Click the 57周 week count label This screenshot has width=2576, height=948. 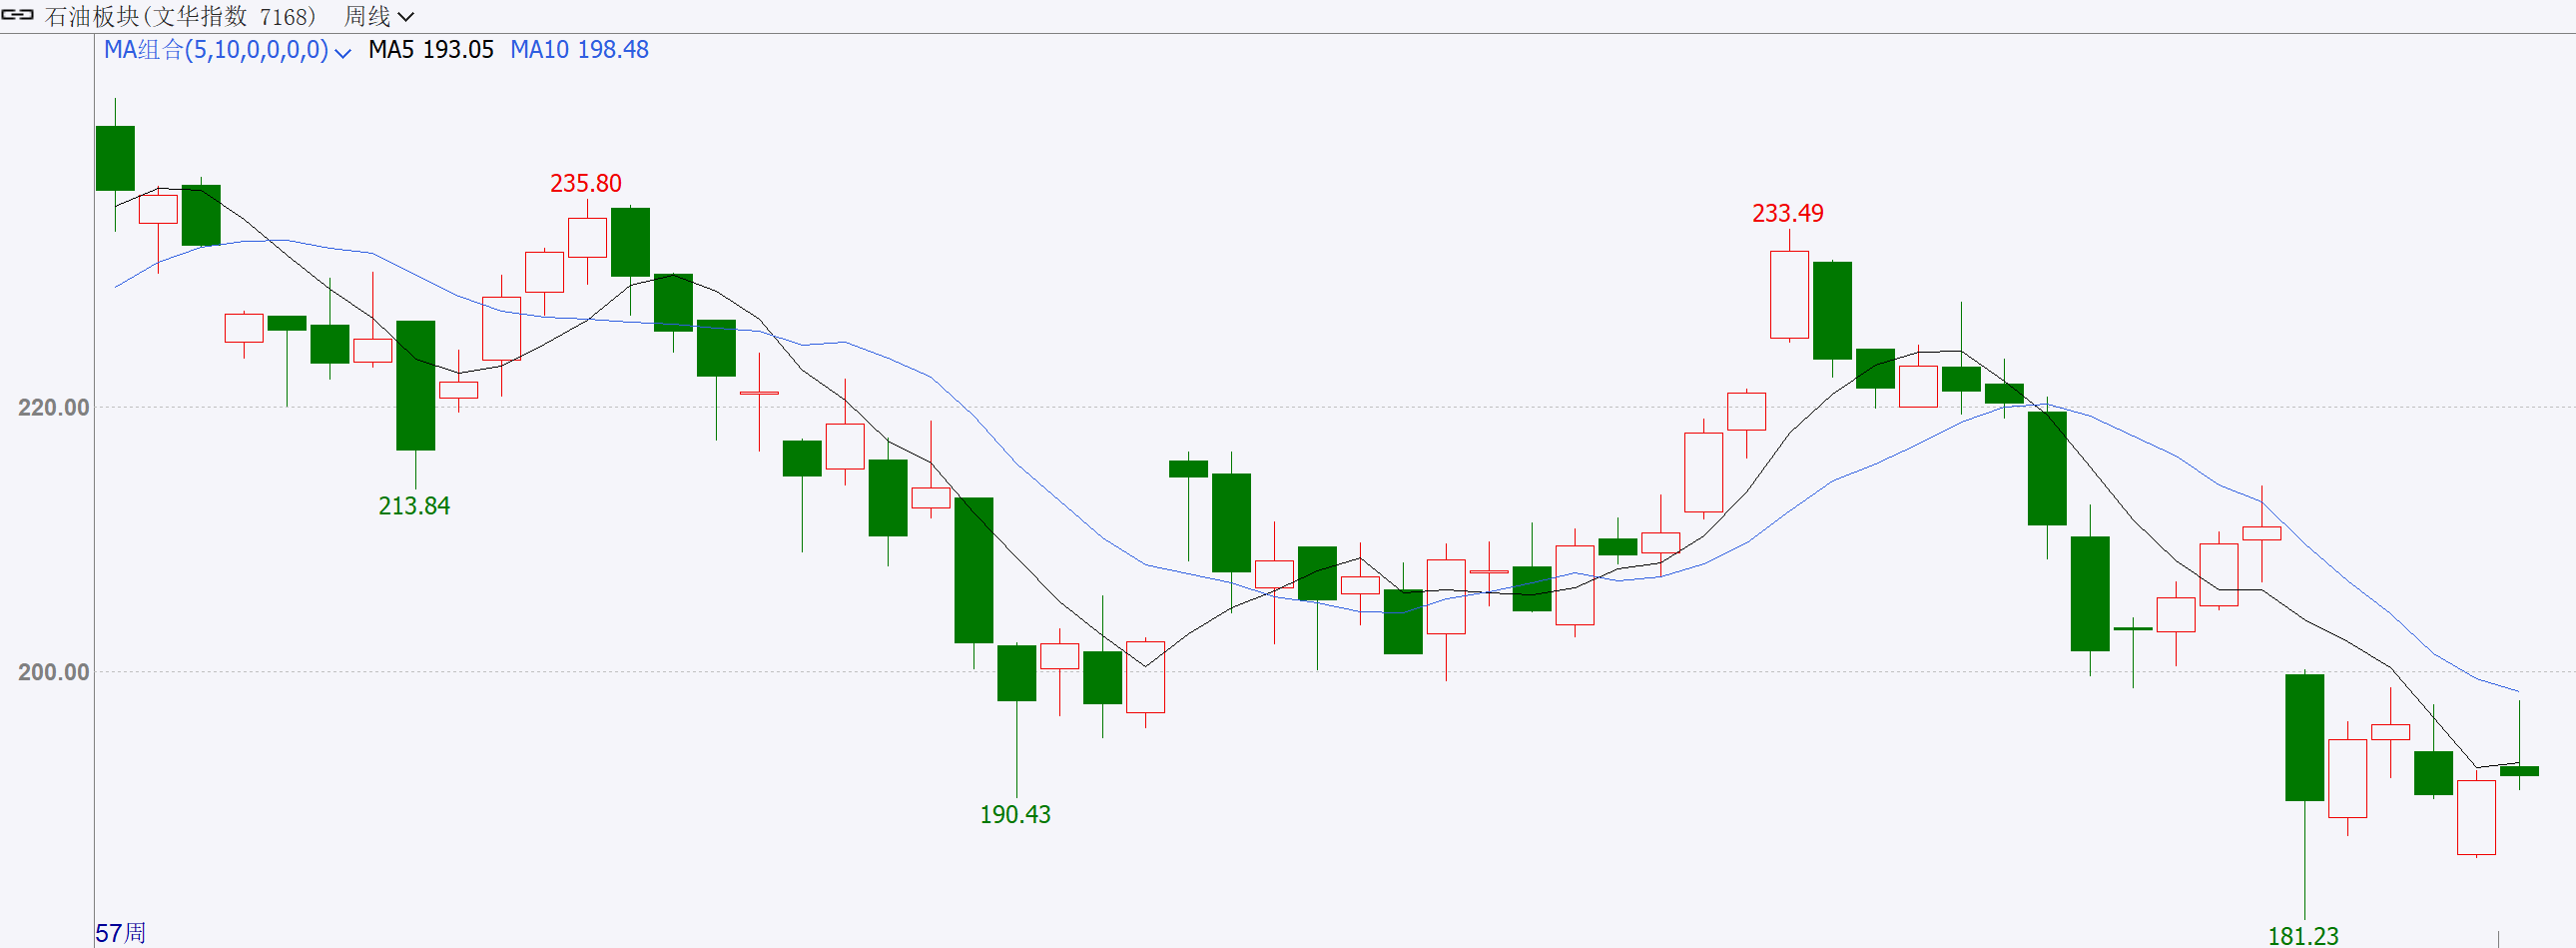pyautogui.click(x=120, y=933)
